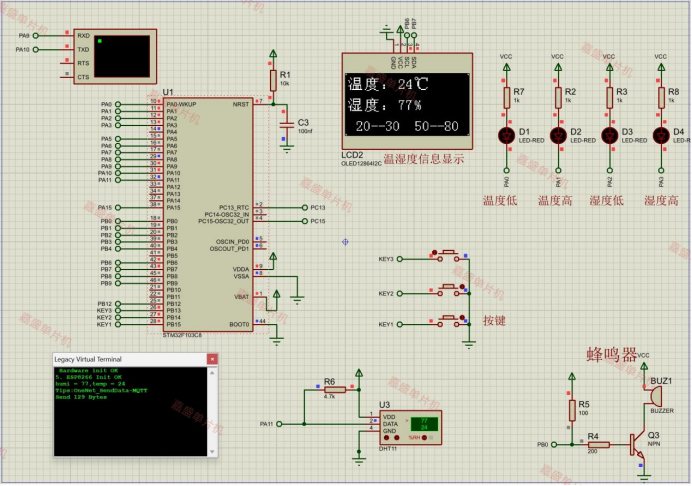This screenshot has width=692, height=486.
Task: Select the virtual terminal component with RXD/TXD pins
Action: point(115,57)
